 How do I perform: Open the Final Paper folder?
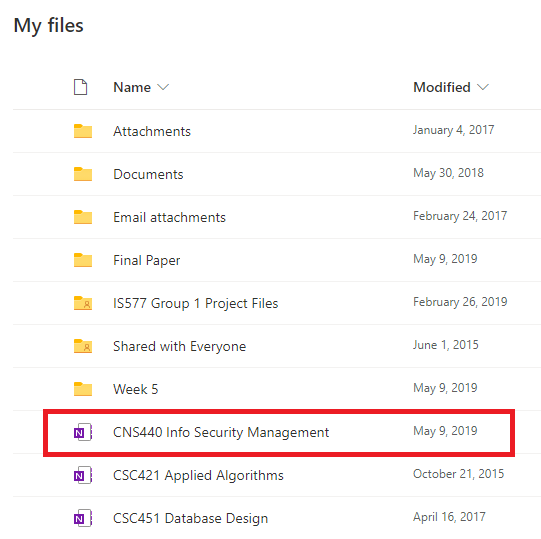coord(147,260)
